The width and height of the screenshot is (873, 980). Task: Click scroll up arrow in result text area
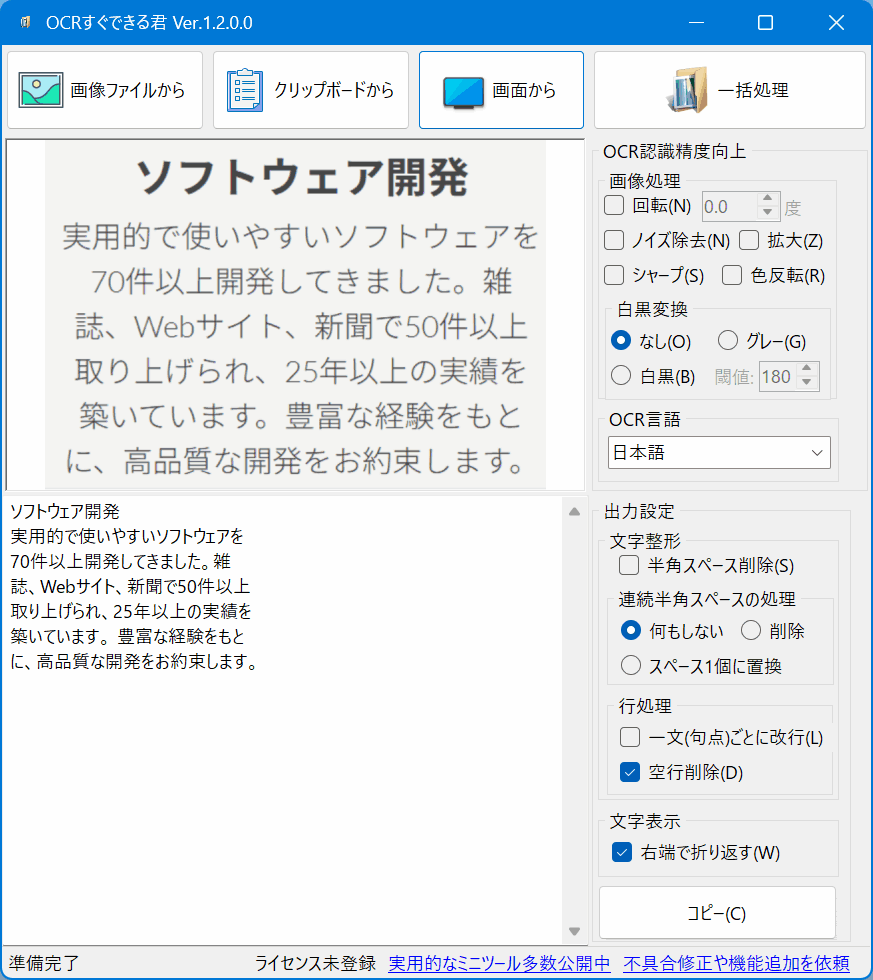pyautogui.click(x=575, y=512)
